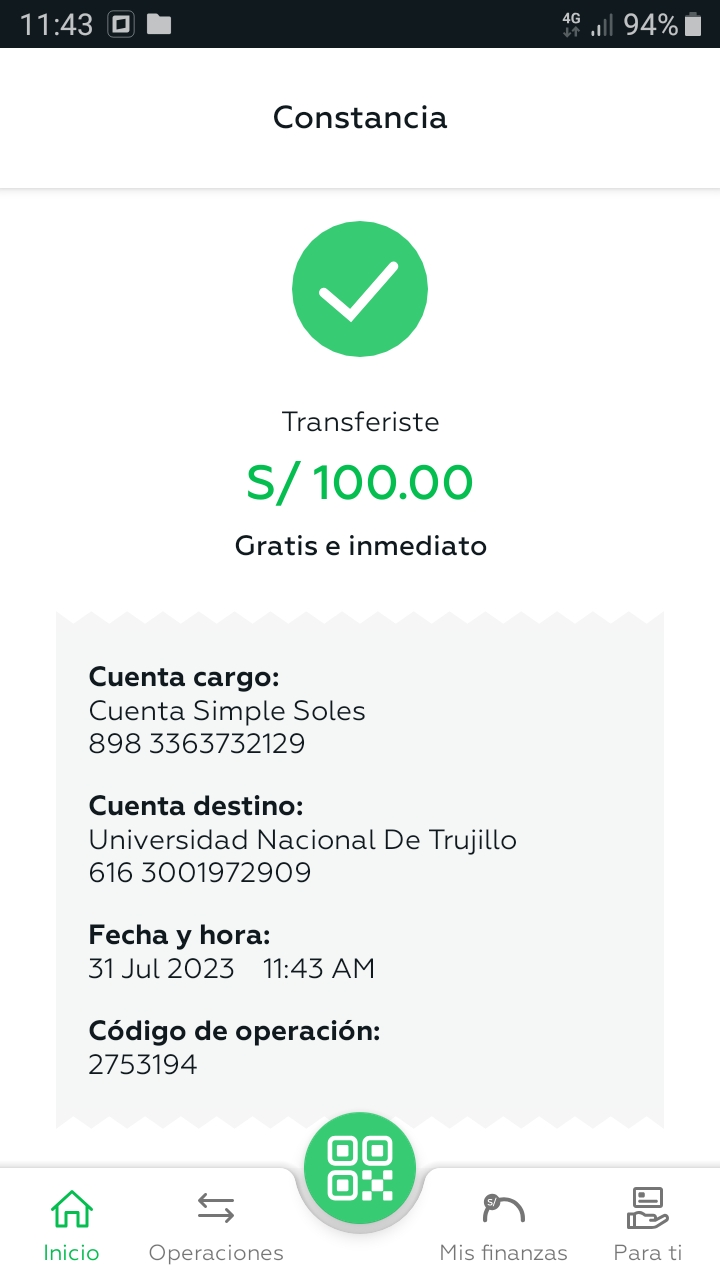Tap the destination account number 616 3001972909
Viewport: 720px width, 1280px height.
coord(200,872)
